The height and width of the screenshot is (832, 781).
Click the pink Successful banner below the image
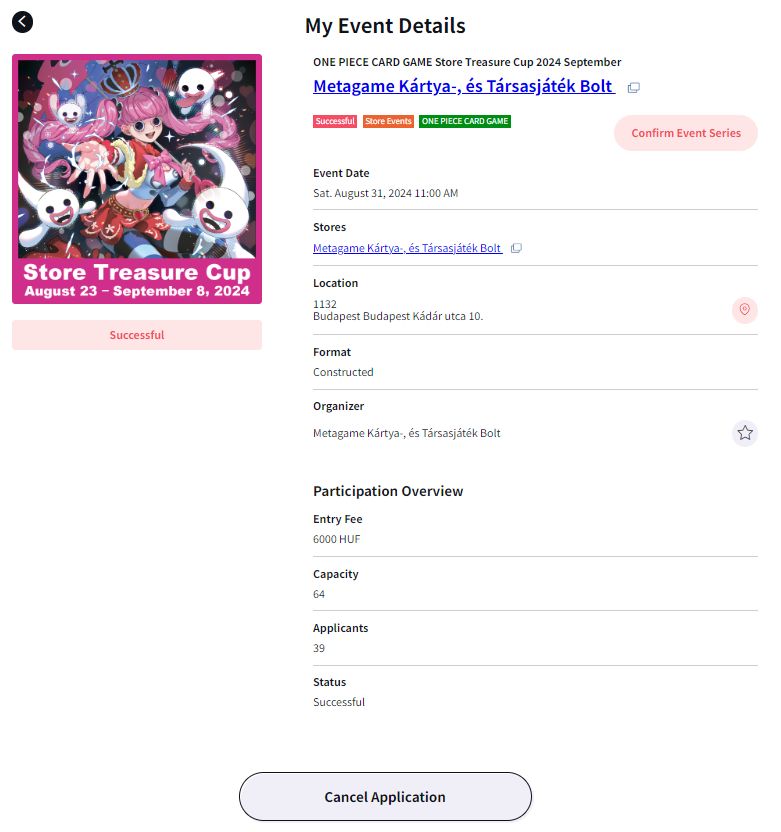click(x=137, y=335)
